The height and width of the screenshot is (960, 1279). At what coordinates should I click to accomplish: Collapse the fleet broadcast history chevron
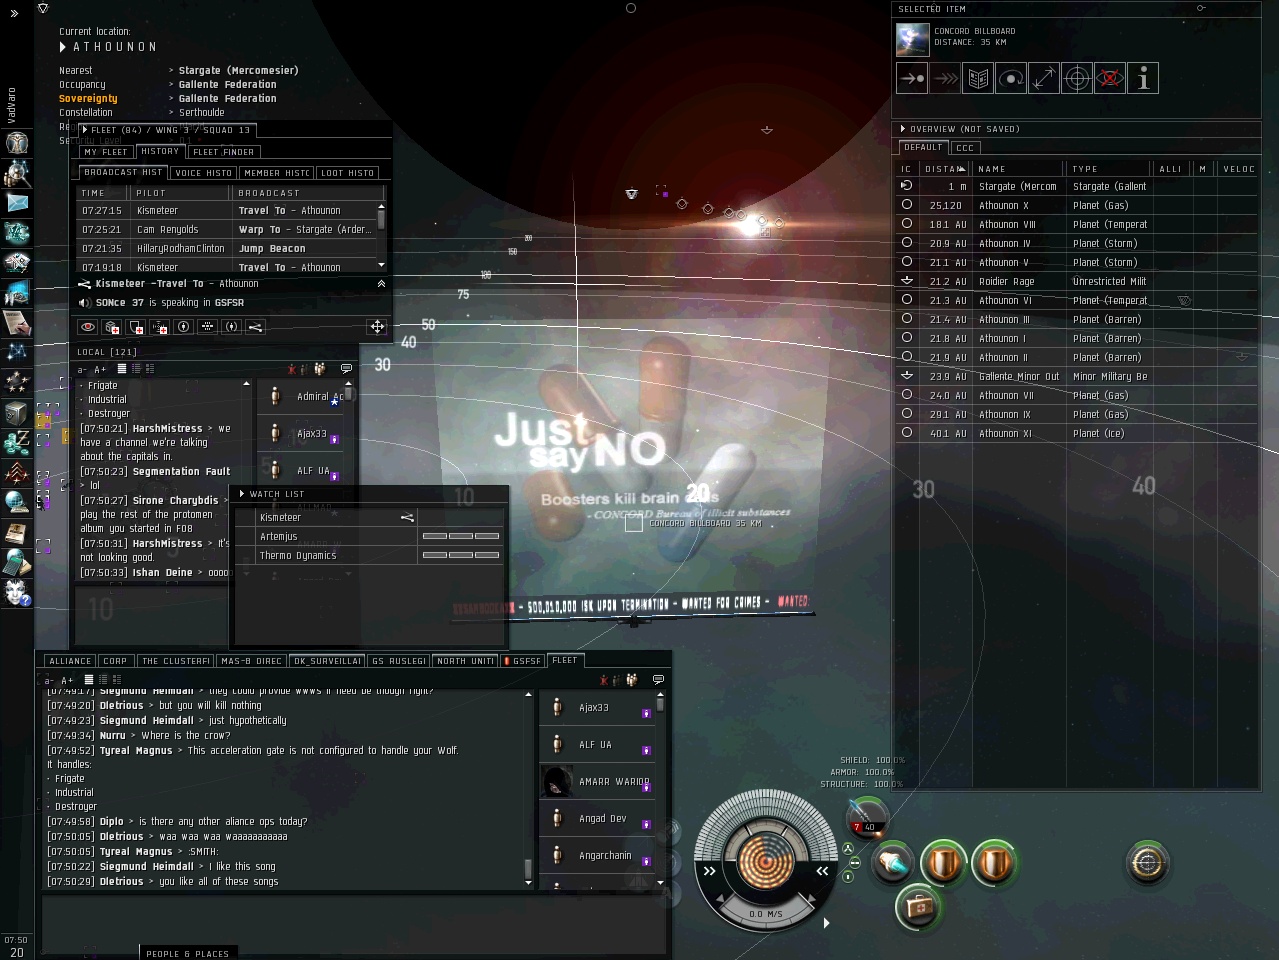click(381, 284)
